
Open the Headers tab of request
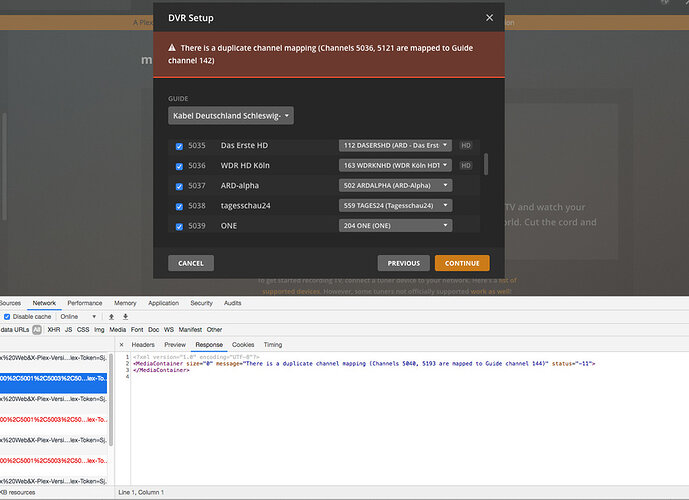(x=143, y=345)
